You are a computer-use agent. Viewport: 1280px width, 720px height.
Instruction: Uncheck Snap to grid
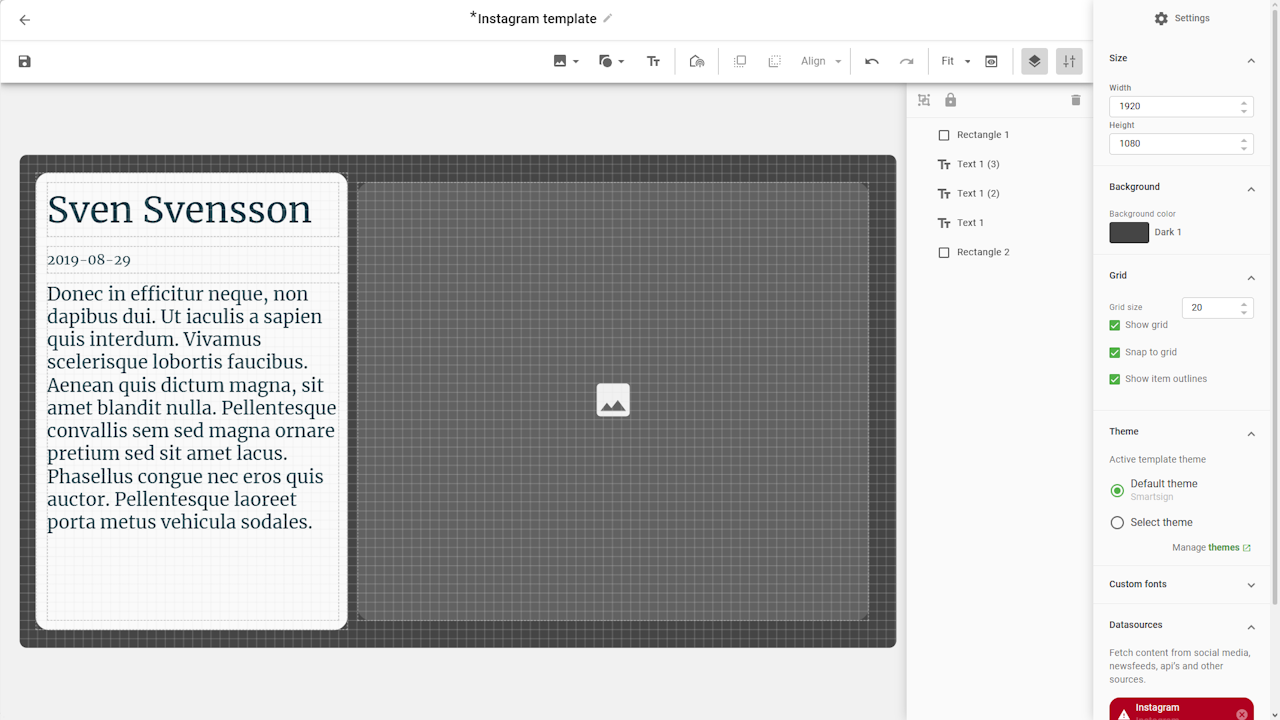(1115, 352)
